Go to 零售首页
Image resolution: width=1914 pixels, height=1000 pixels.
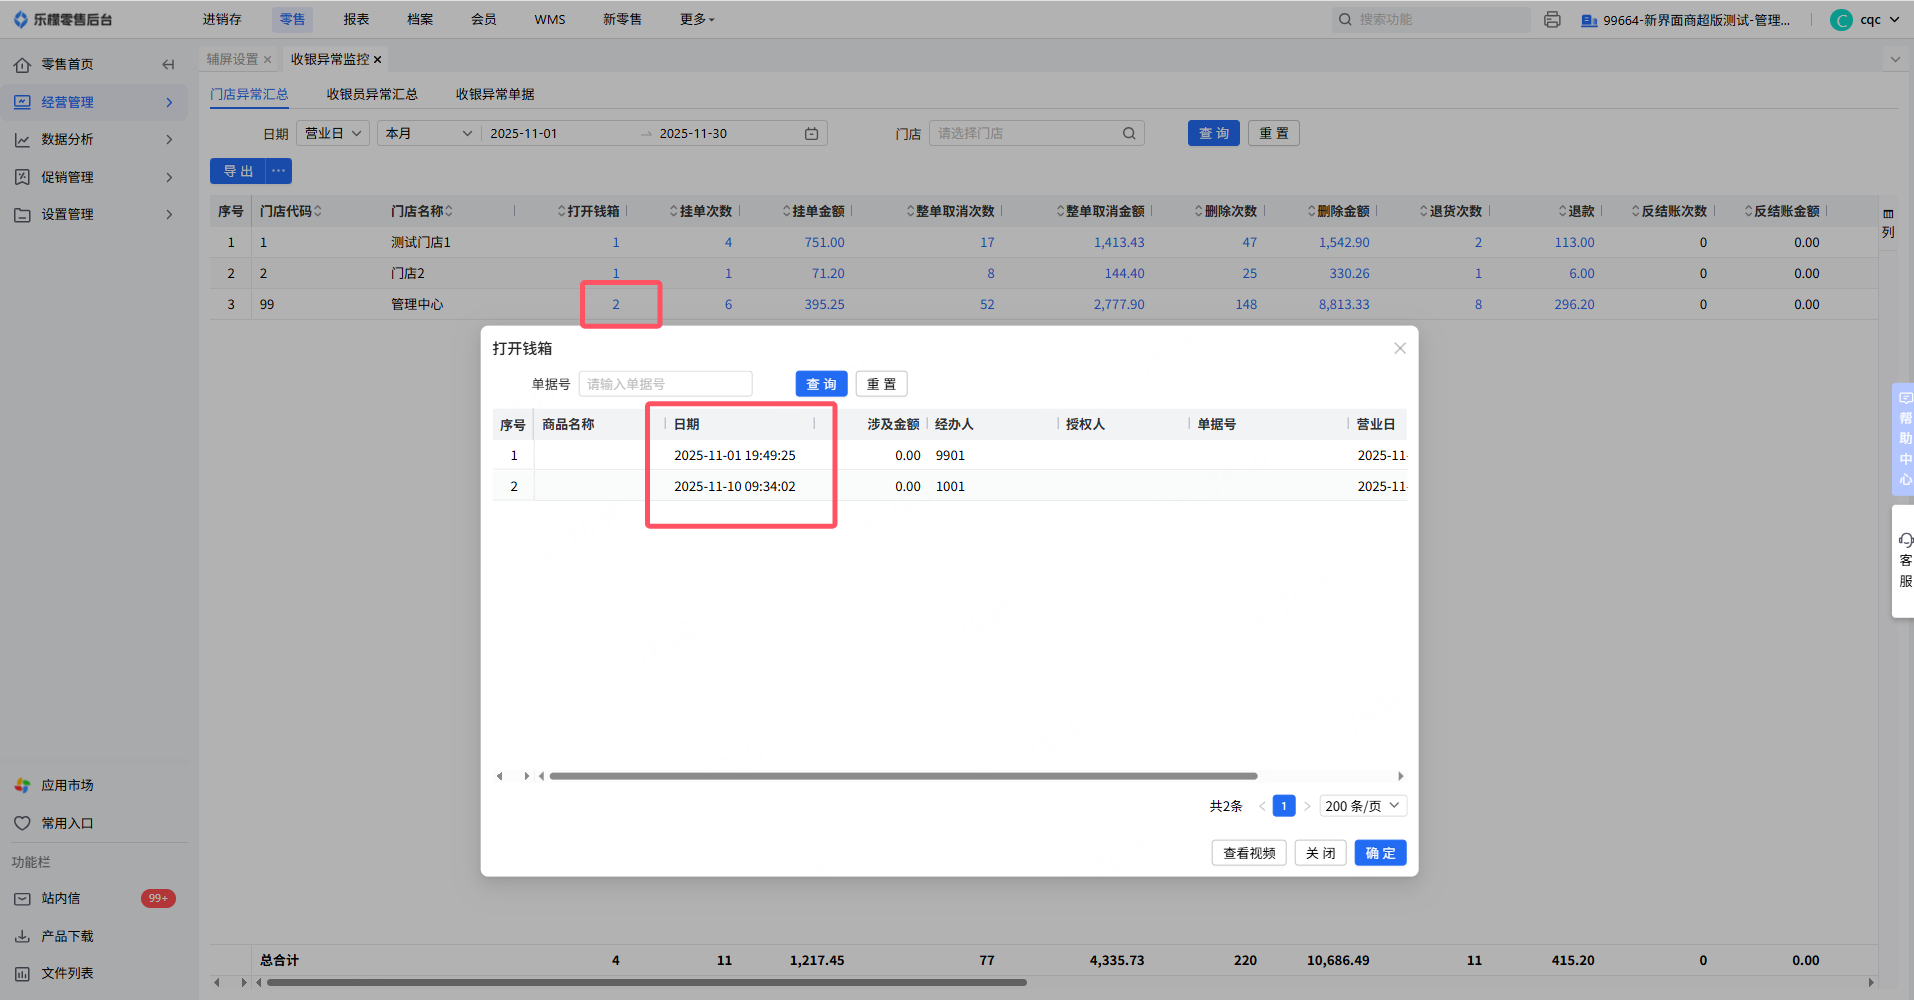click(x=67, y=65)
